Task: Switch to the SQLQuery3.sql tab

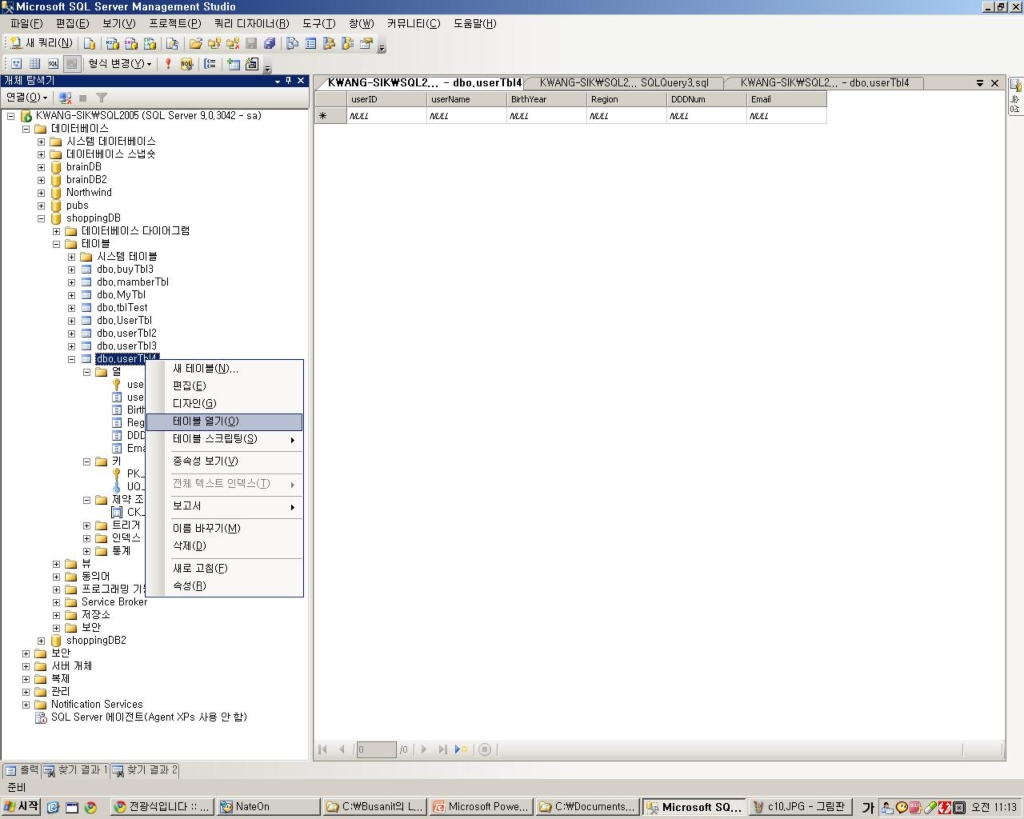Action: pos(624,83)
